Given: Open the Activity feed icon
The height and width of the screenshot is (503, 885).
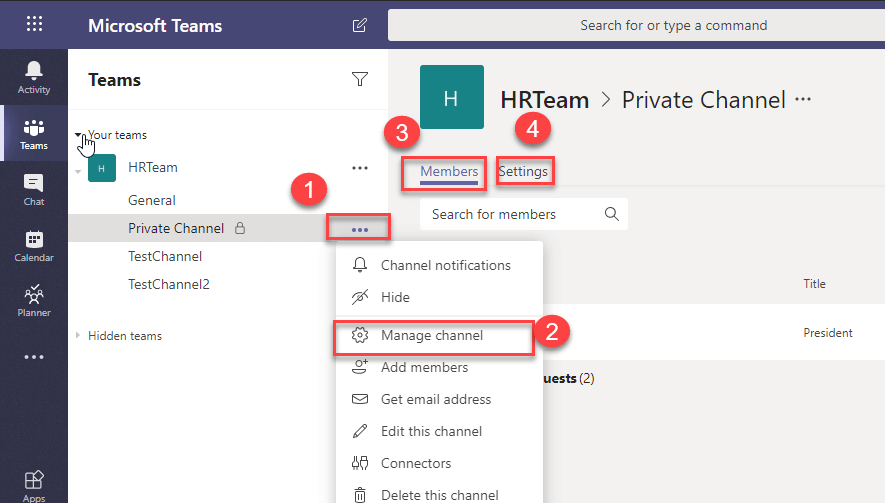Looking at the screenshot, I should (34, 77).
